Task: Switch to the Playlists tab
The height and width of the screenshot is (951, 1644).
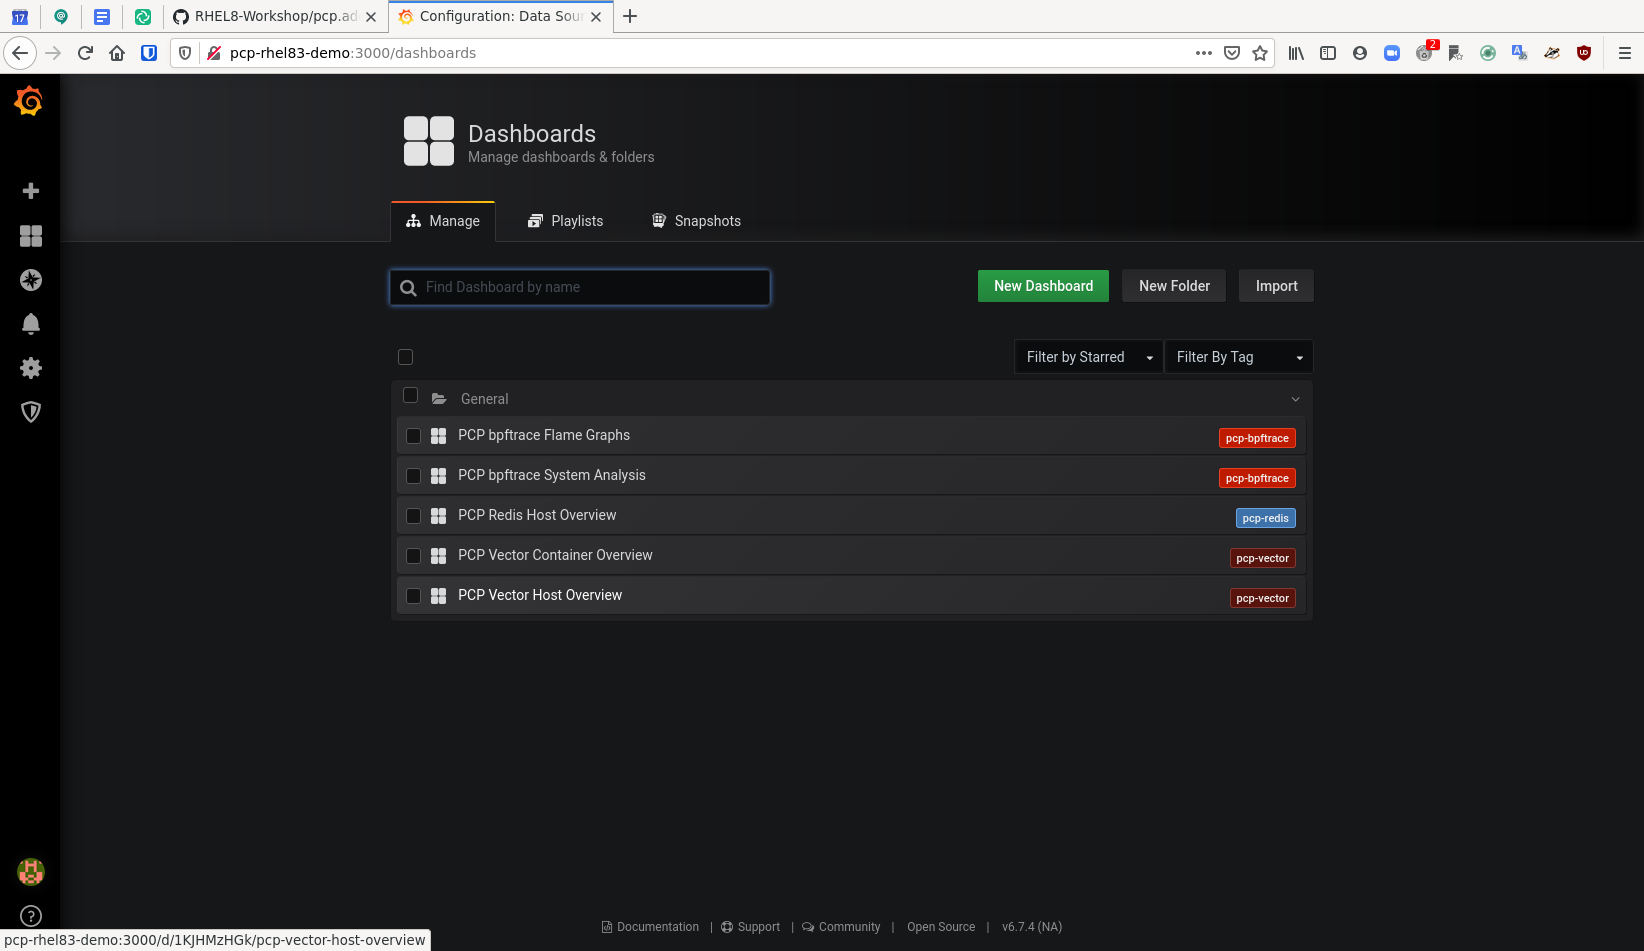Action: (x=565, y=221)
